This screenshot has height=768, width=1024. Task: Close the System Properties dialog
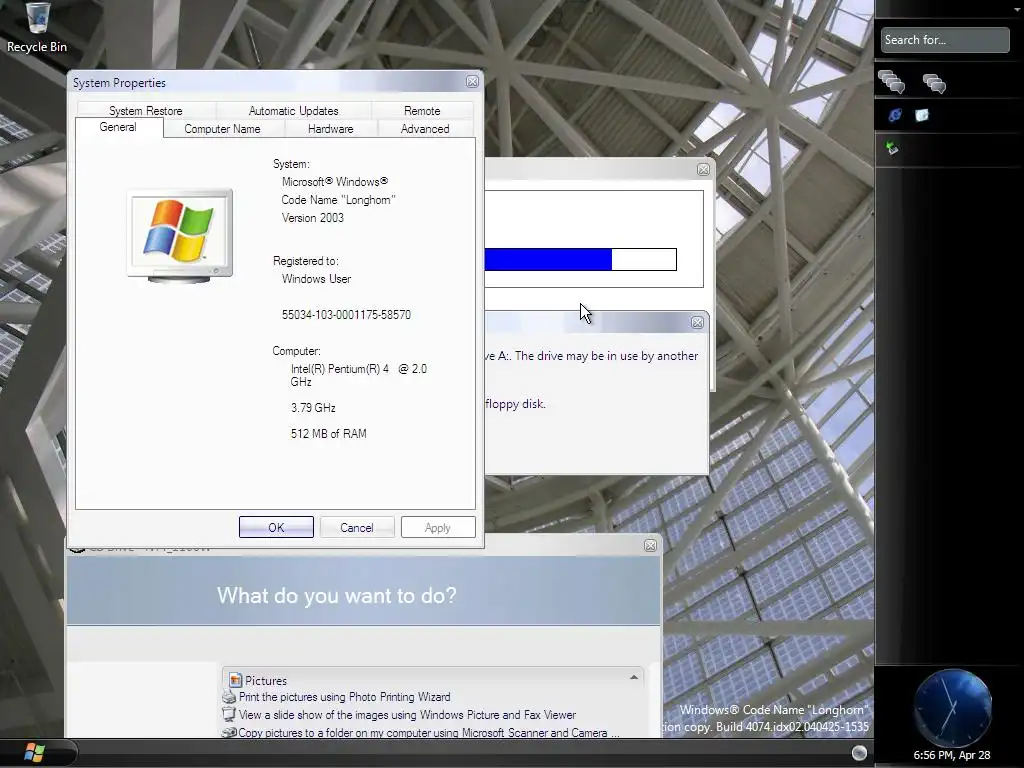tap(472, 82)
